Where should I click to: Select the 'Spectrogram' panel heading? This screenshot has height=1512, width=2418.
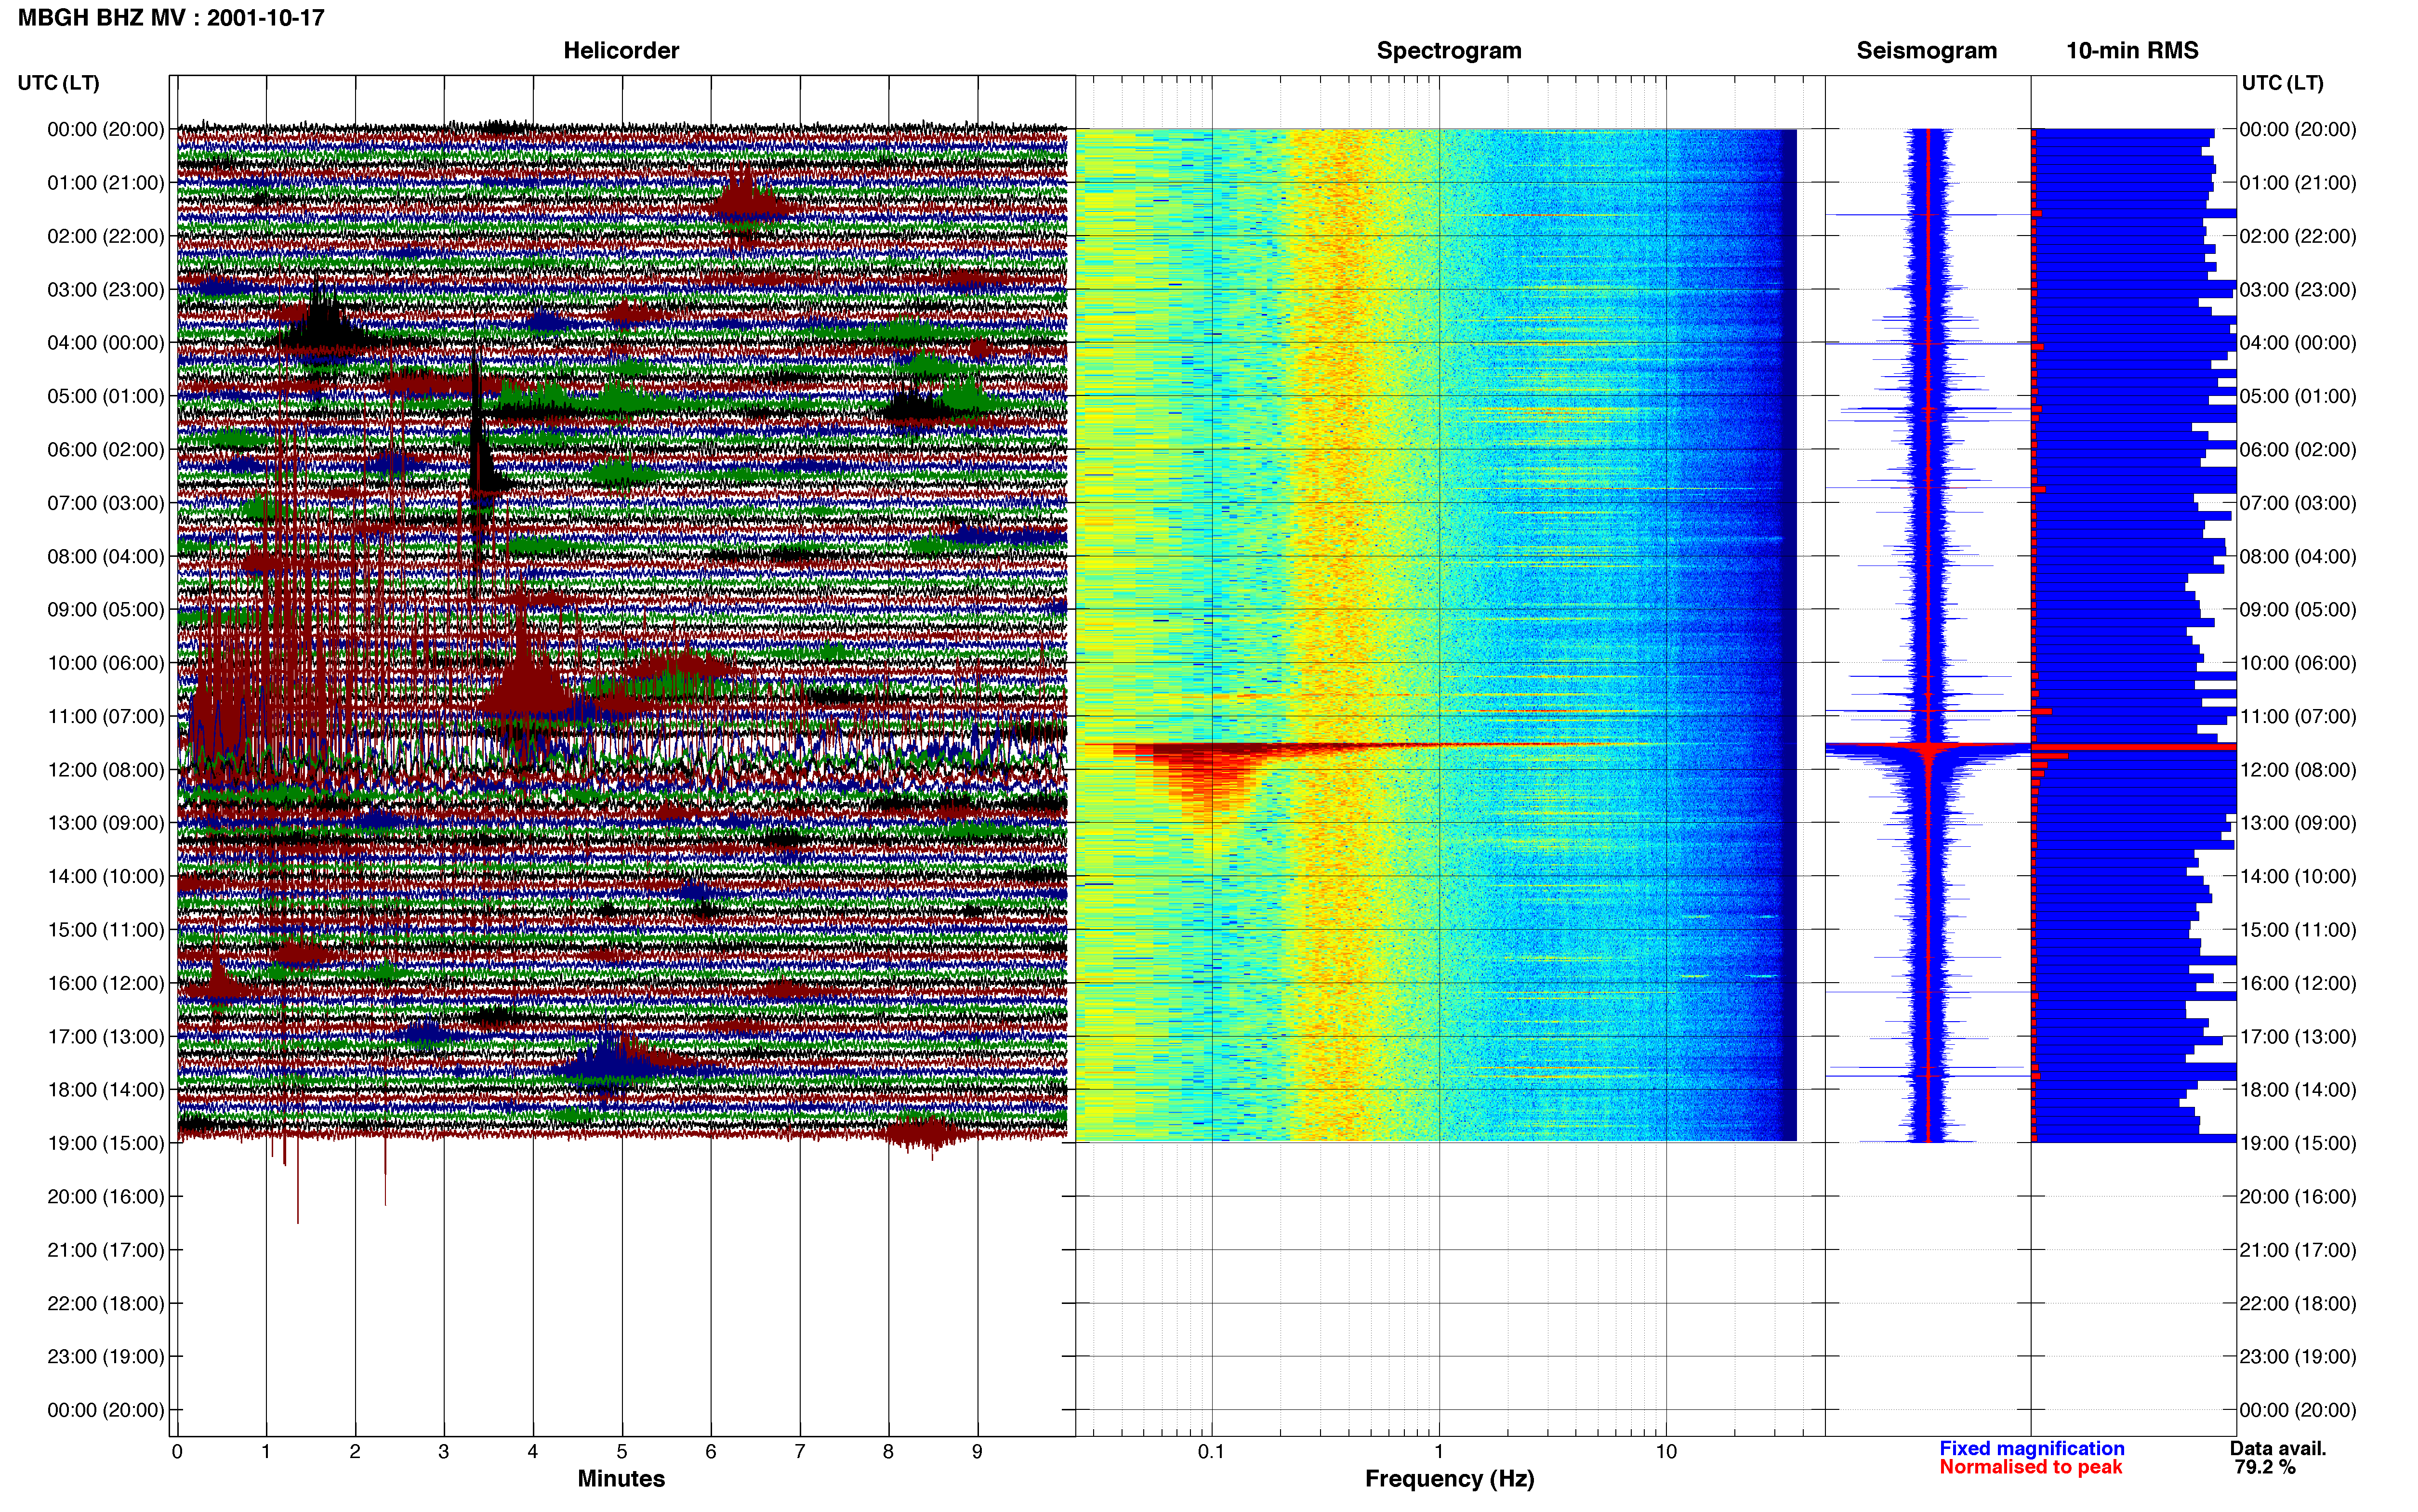[1449, 50]
